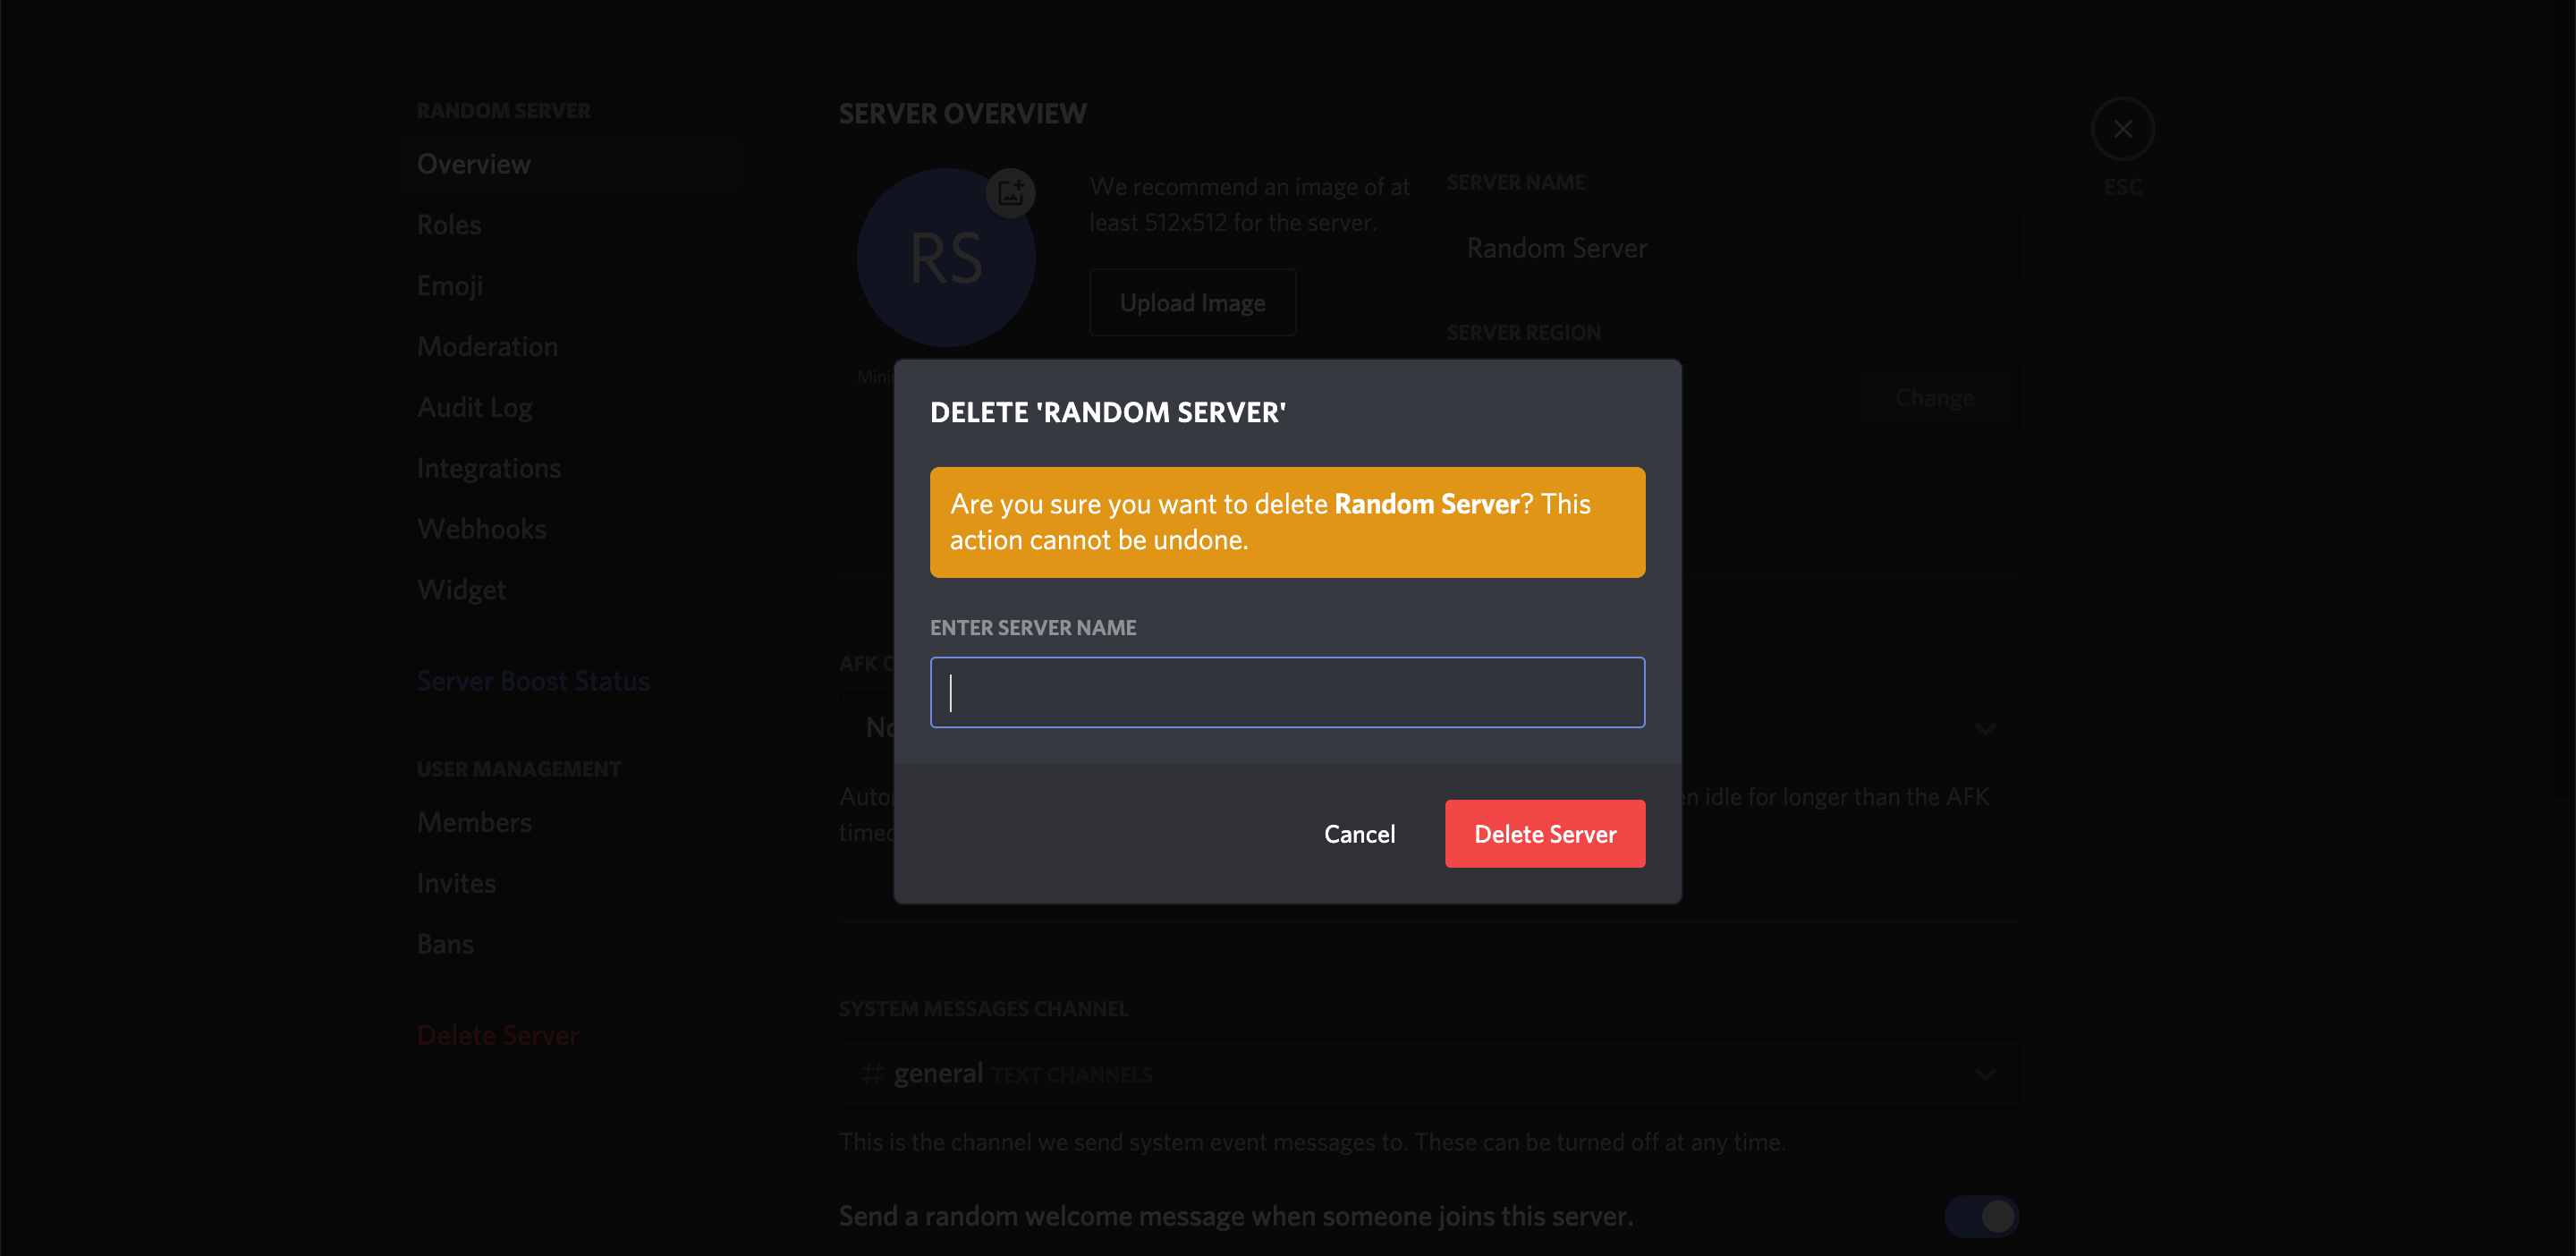The width and height of the screenshot is (2576, 1256).
Task: Click the Upload Image button
Action: [1192, 302]
